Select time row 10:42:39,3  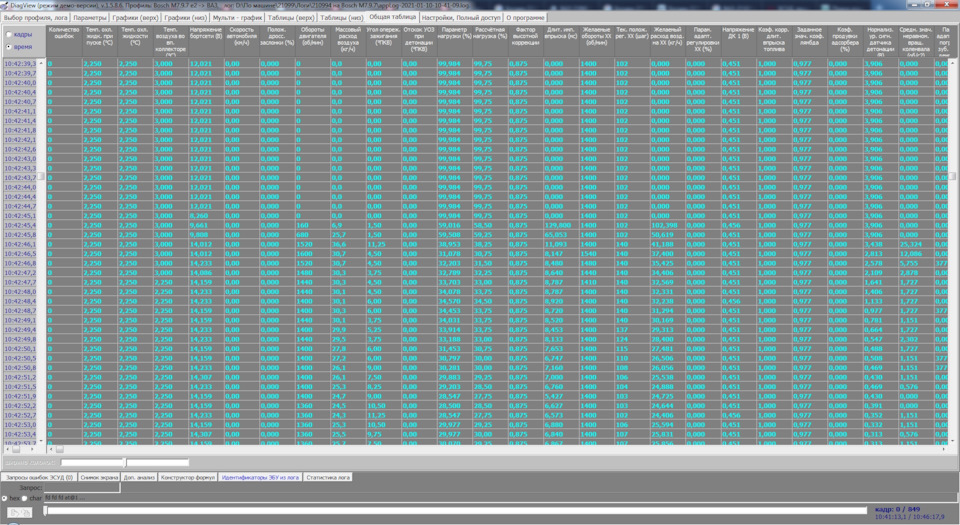coord(20,64)
